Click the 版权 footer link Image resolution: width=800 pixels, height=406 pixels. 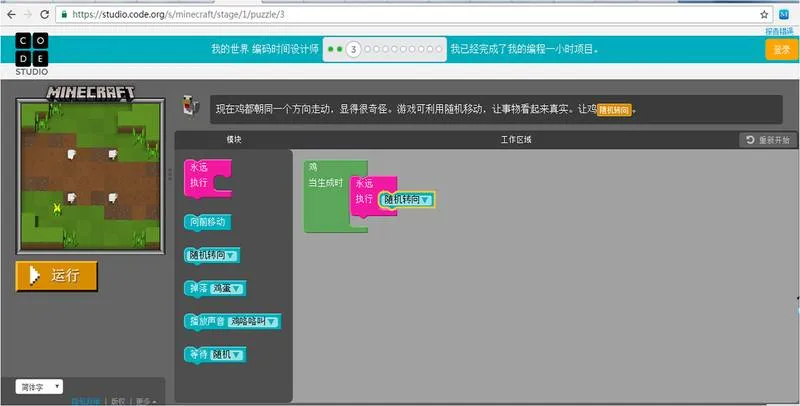[118, 401]
